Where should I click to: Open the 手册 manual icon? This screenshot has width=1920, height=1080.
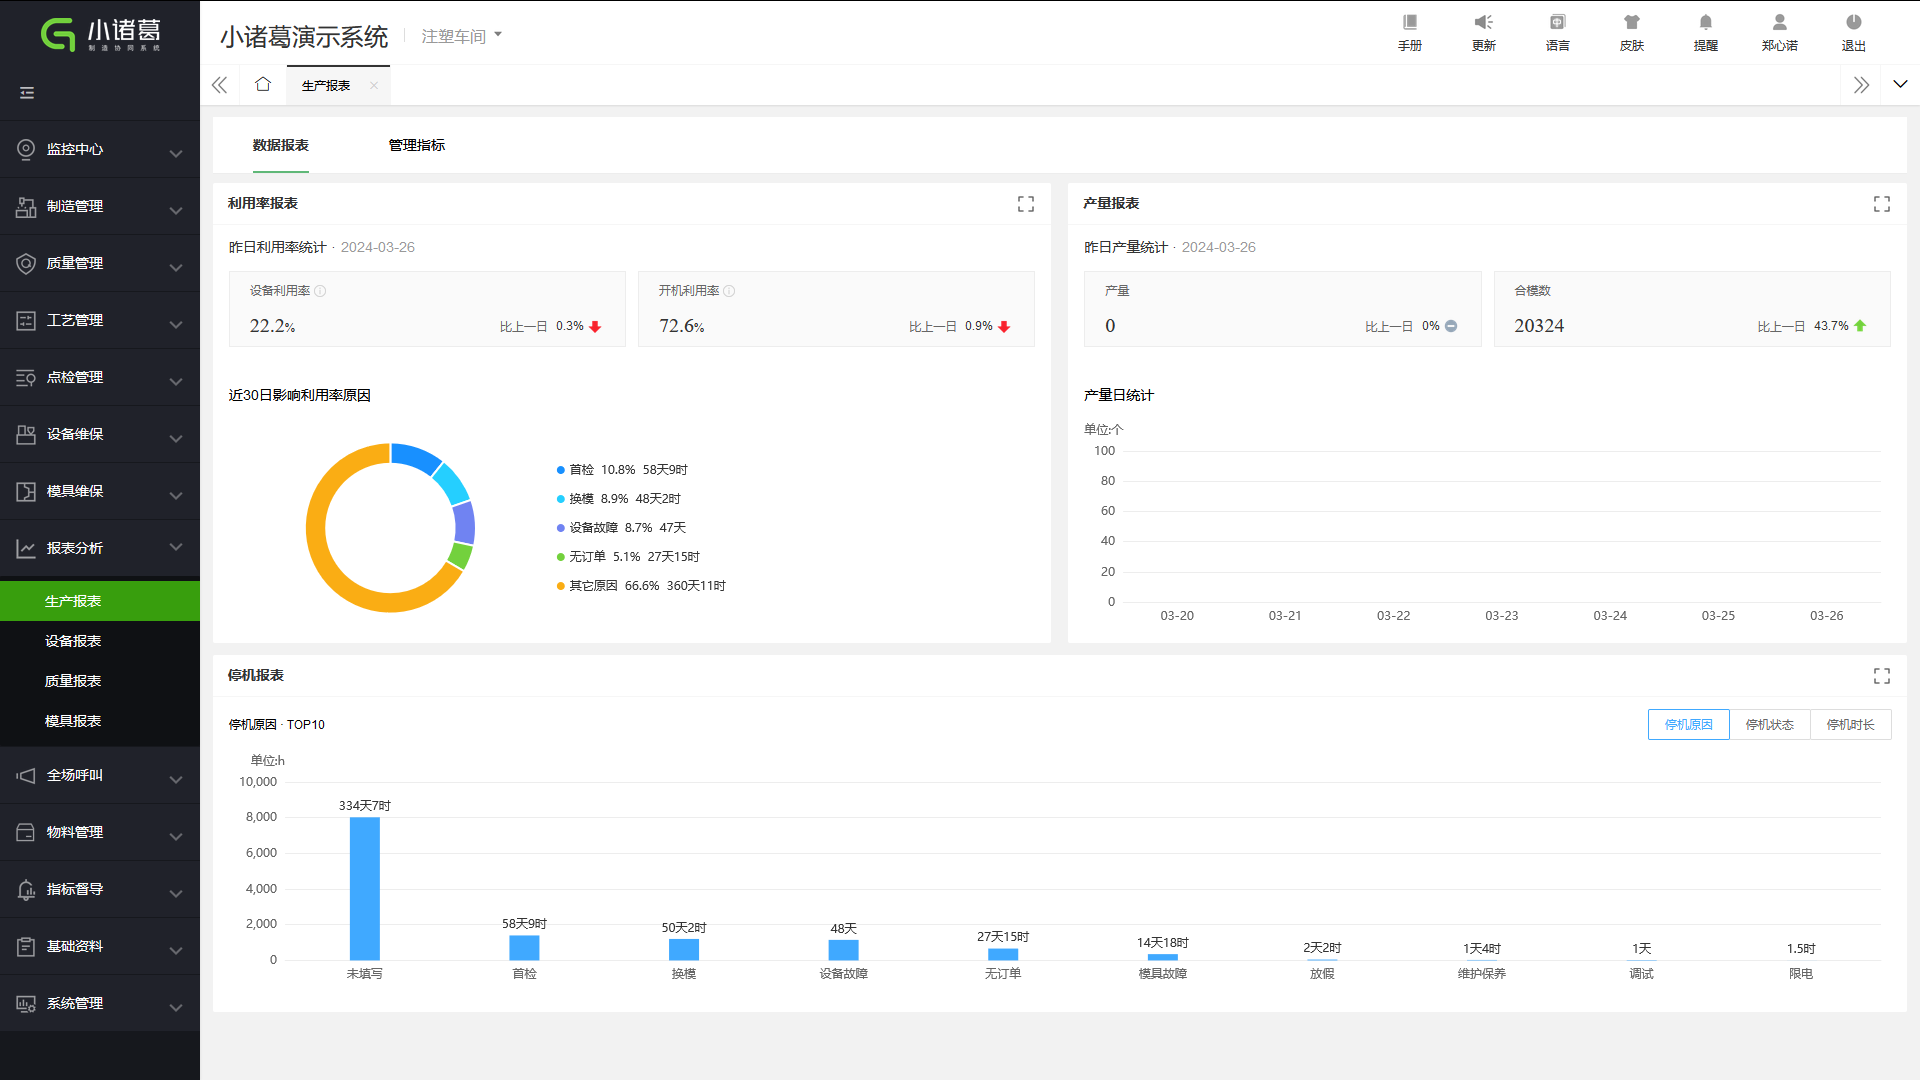(x=1409, y=23)
